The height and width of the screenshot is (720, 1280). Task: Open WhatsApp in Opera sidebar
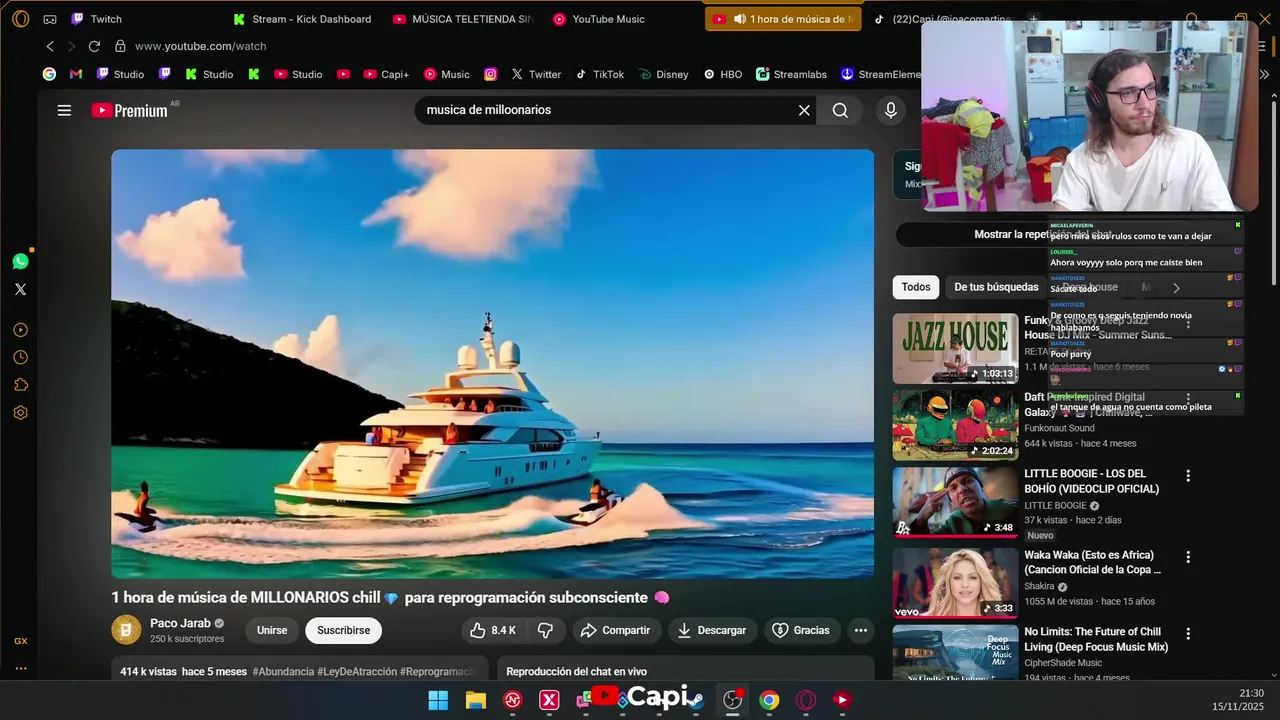pyautogui.click(x=20, y=261)
